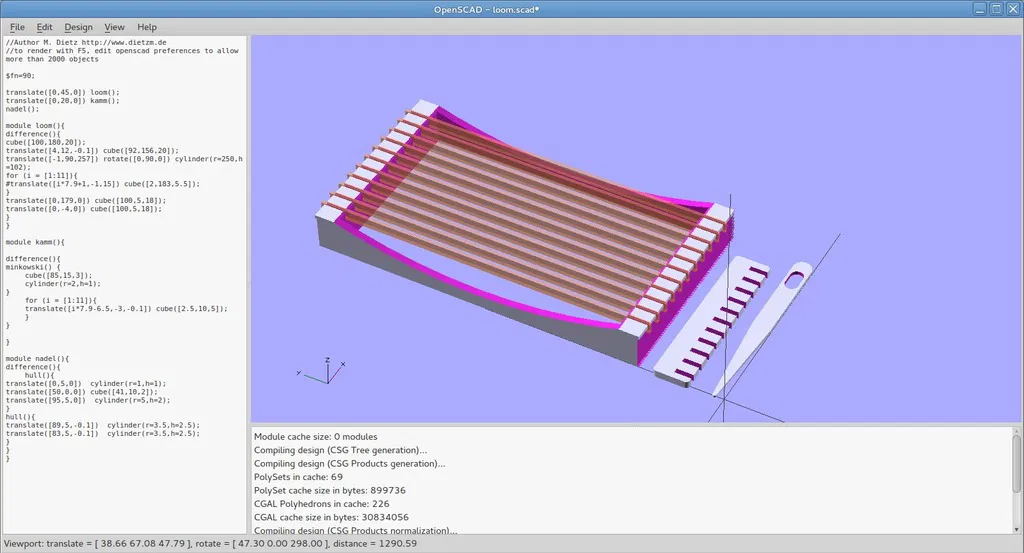Click the line 'minkowski() {'
Screen dimensions: 1024x553
[x=33, y=267]
